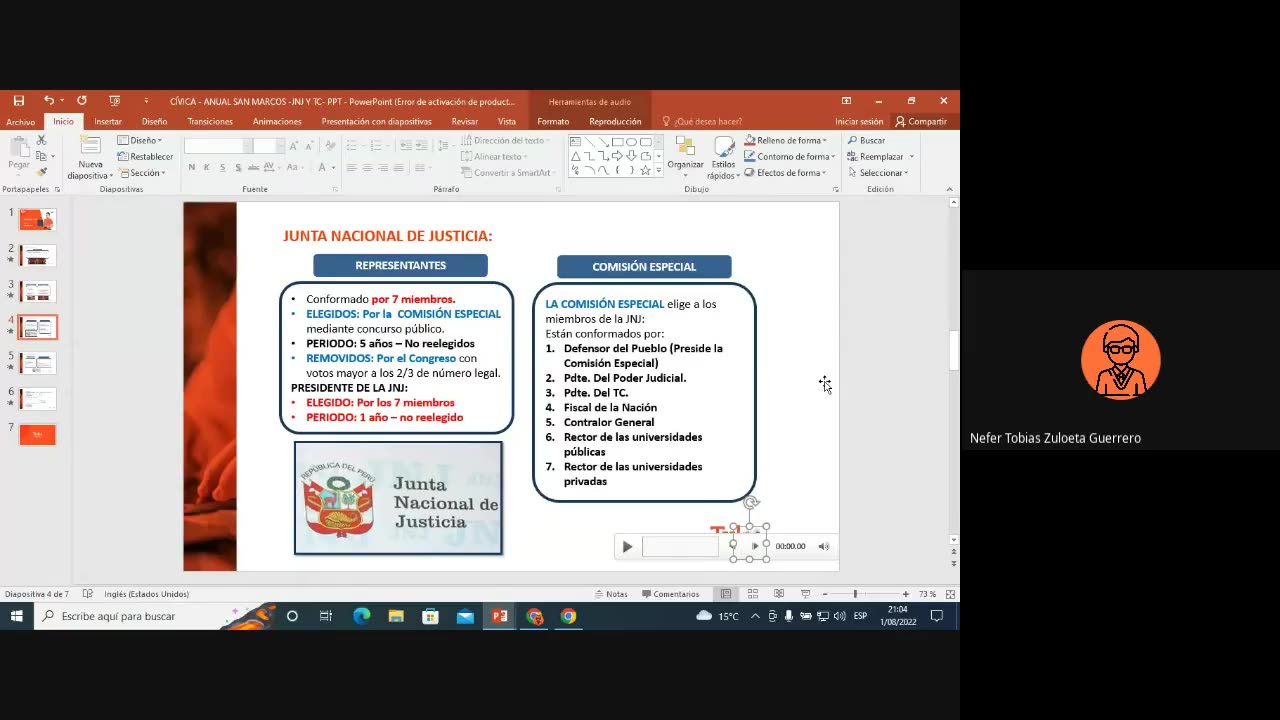Click the Compartir share button

(x=921, y=122)
